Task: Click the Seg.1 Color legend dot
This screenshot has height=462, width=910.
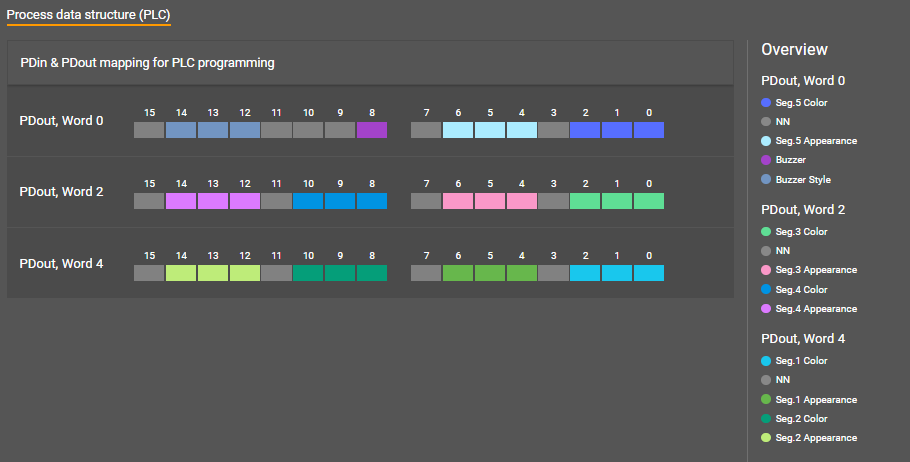Action: [x=766, y=360]
